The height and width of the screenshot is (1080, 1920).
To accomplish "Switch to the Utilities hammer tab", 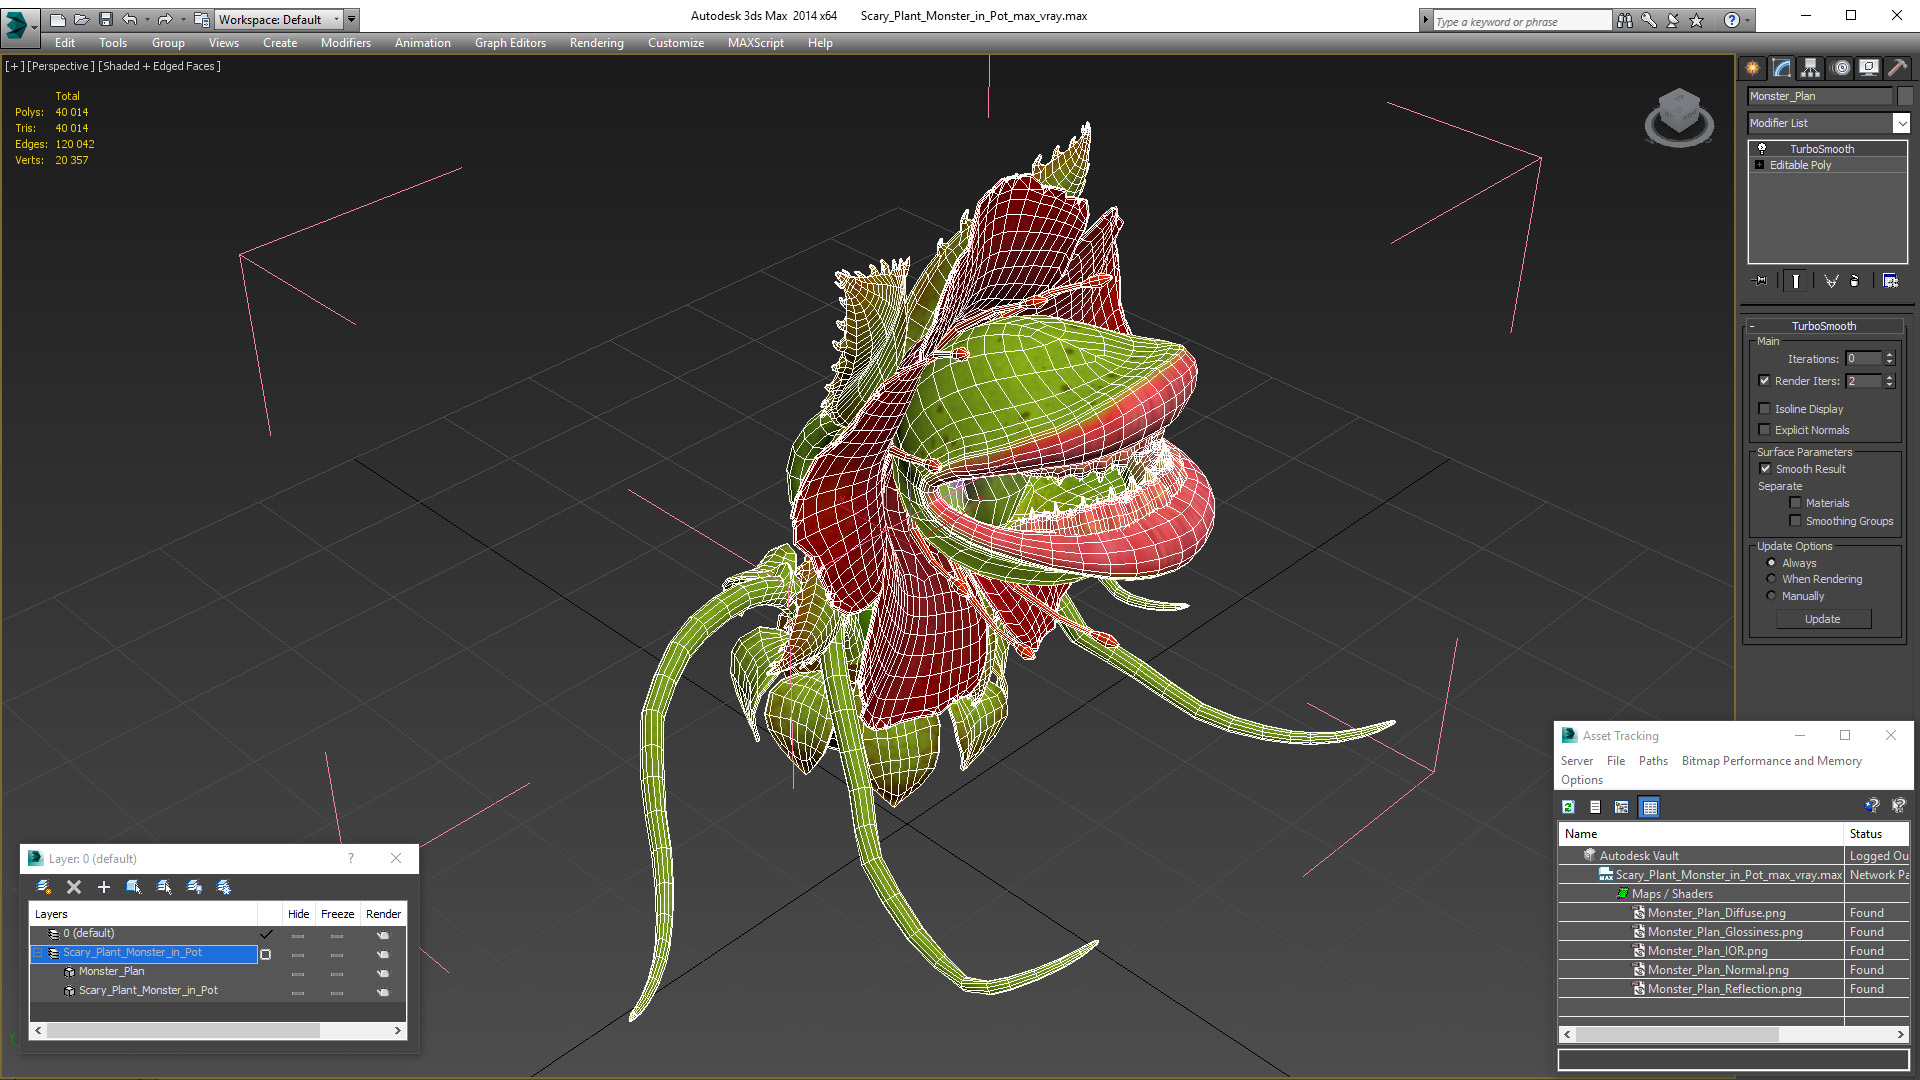I will pos(1897,68).
